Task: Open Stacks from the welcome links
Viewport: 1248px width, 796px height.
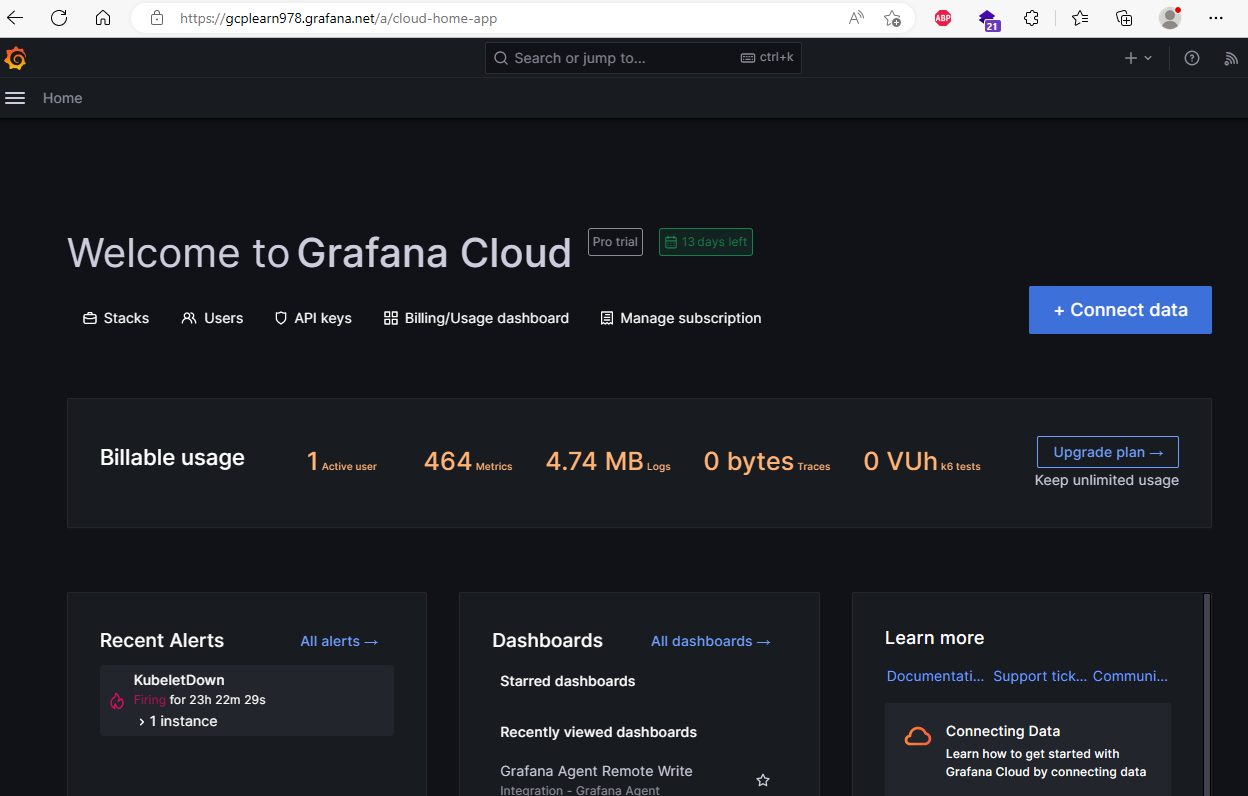Action: click(x=116, y=318)
